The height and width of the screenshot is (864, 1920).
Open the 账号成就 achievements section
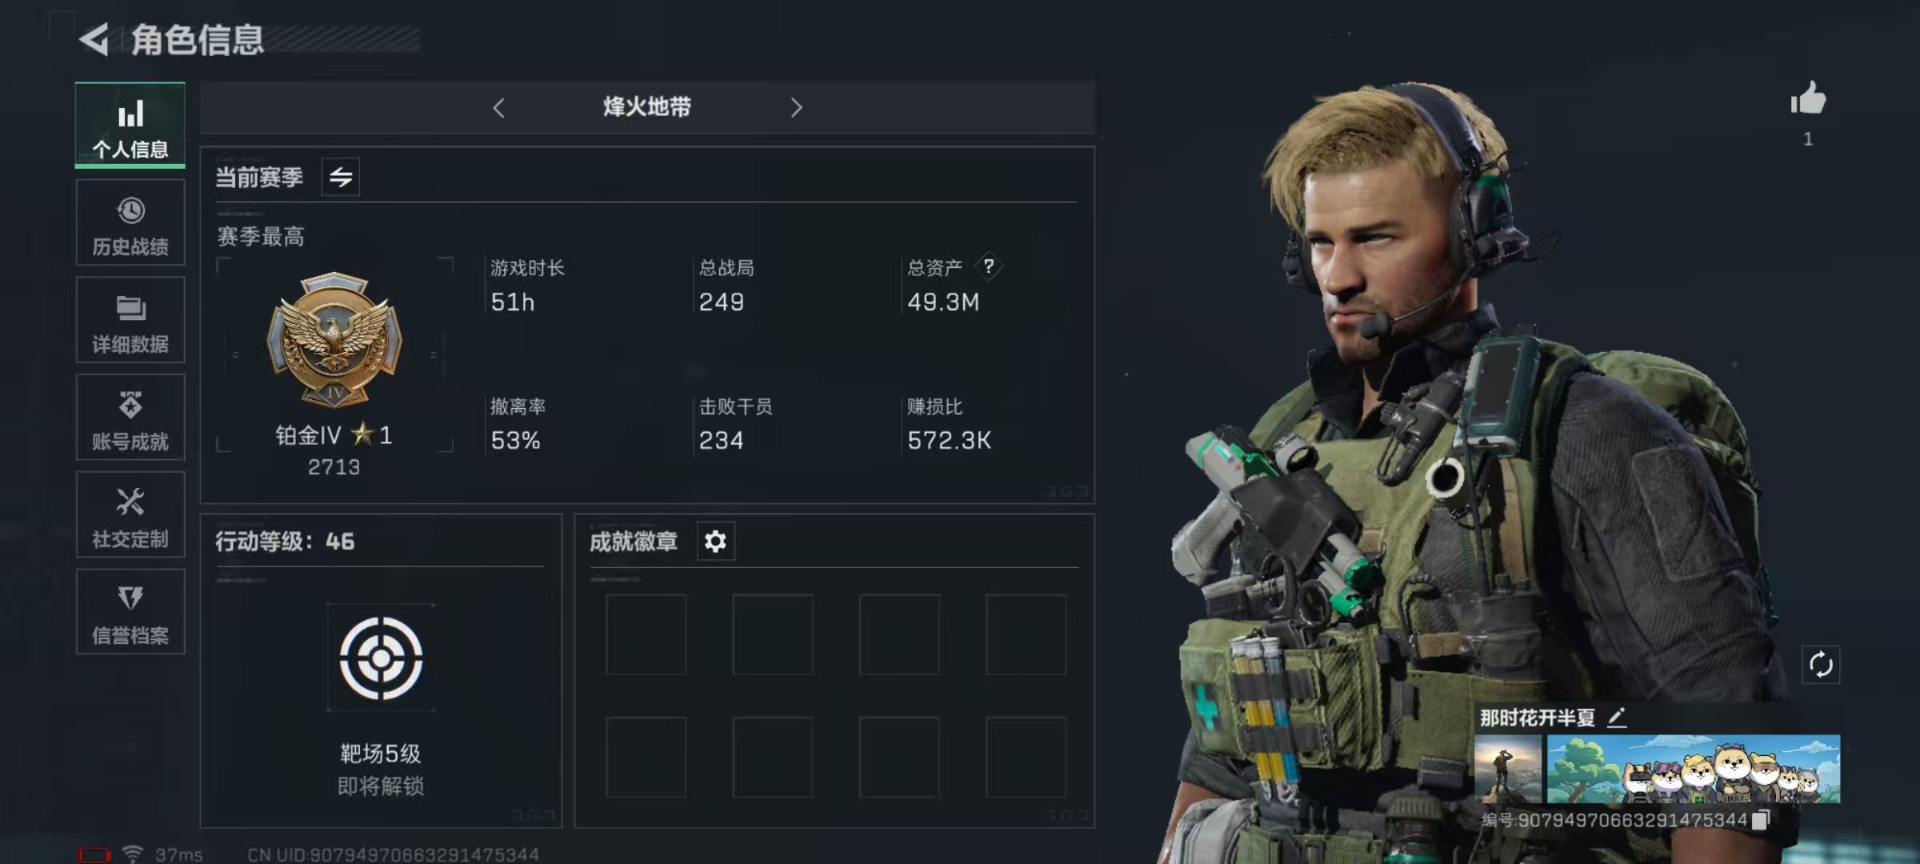coord(130,417)
